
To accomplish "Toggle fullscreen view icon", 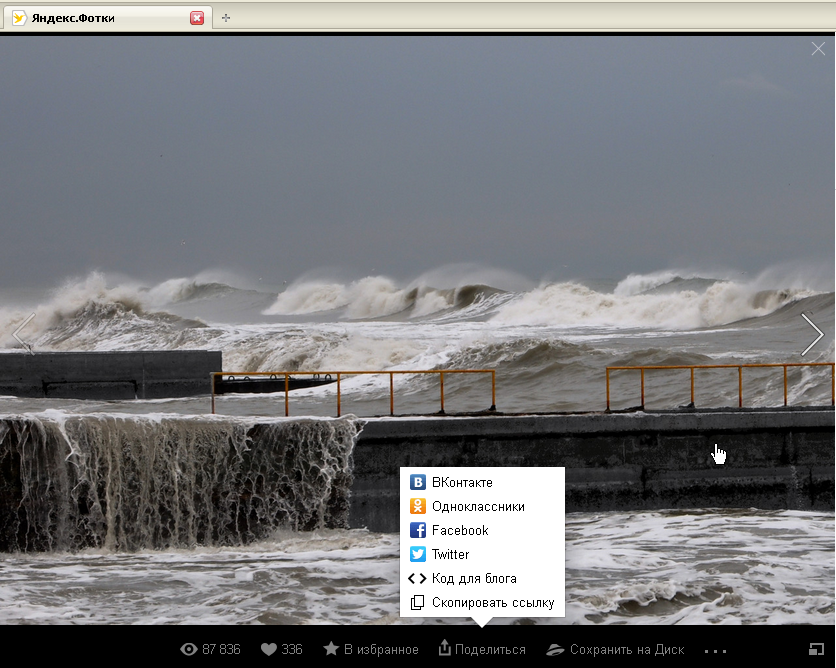I will [816, 649].
